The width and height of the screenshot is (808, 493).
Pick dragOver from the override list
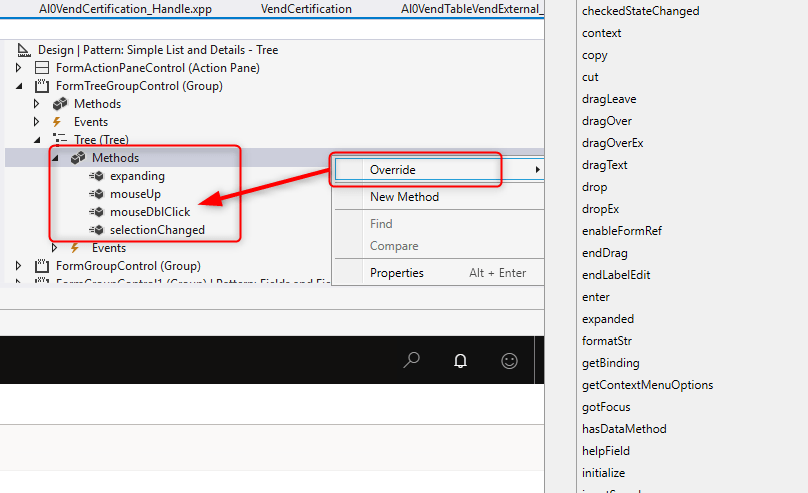(x=606, y=121)
